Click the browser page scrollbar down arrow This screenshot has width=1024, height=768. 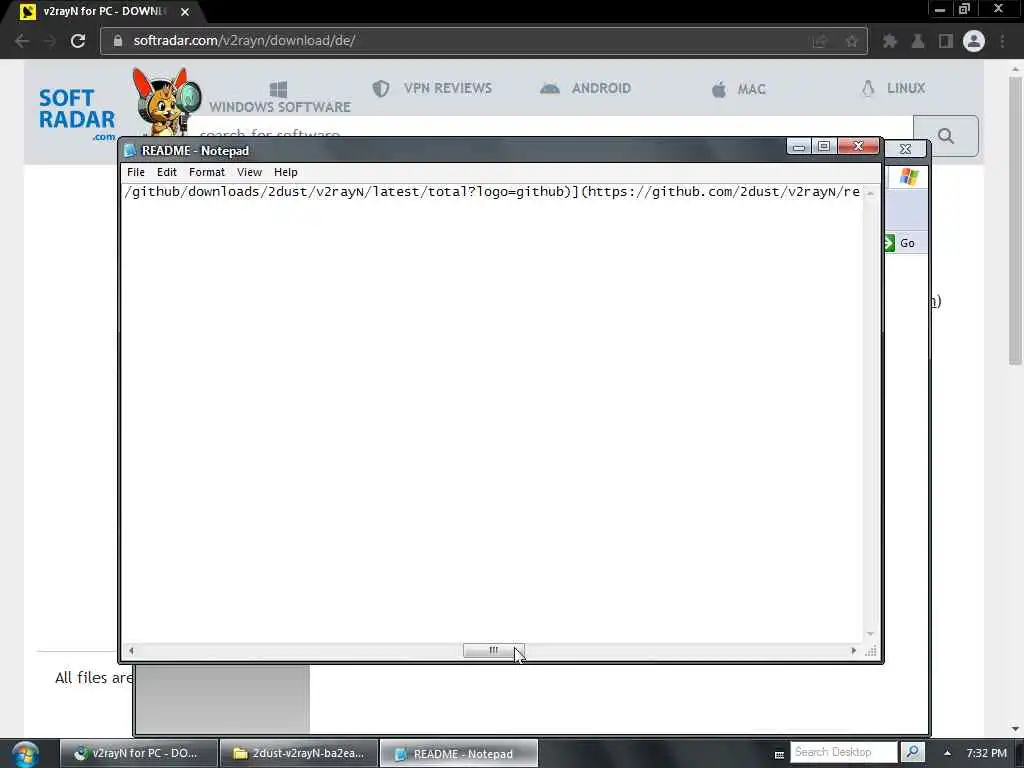pos(1015,728)
